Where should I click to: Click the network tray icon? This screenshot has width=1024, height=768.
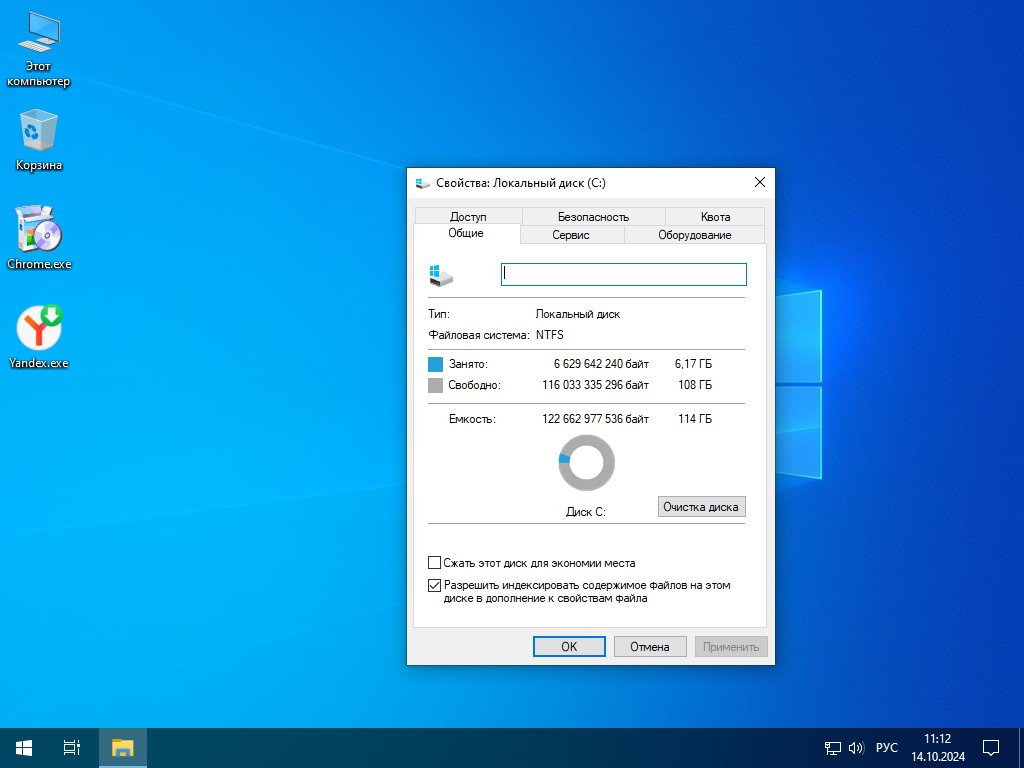pyautogui.click(x=832, y=747)
